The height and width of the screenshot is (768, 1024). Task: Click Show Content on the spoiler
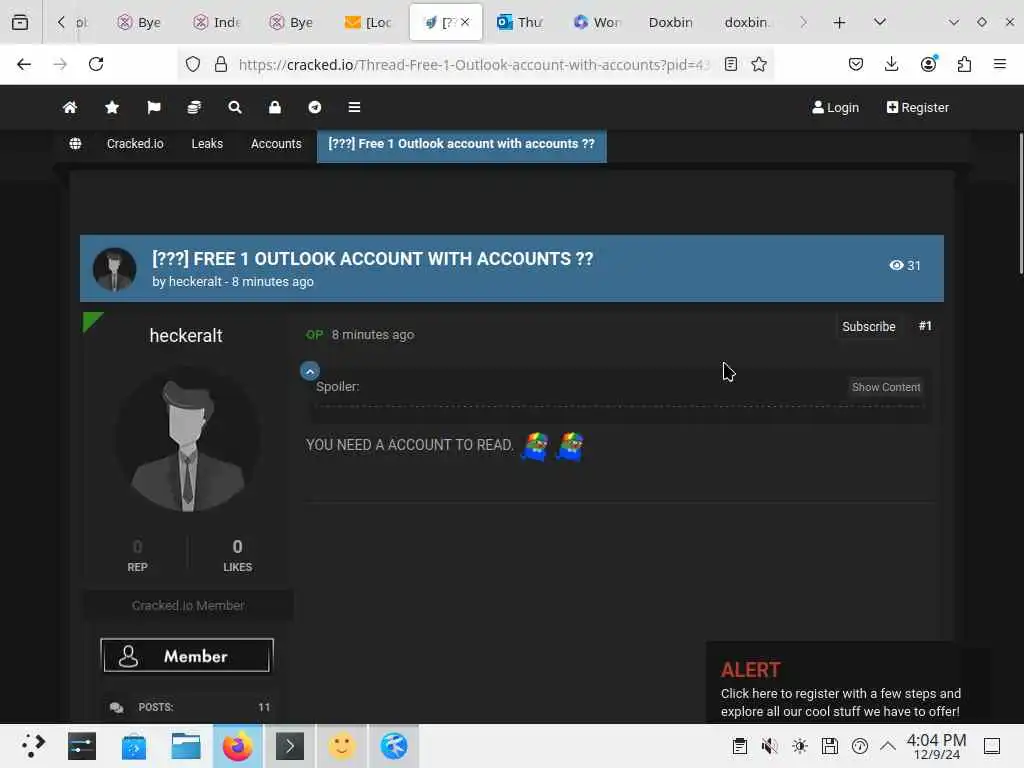point(886,387)
